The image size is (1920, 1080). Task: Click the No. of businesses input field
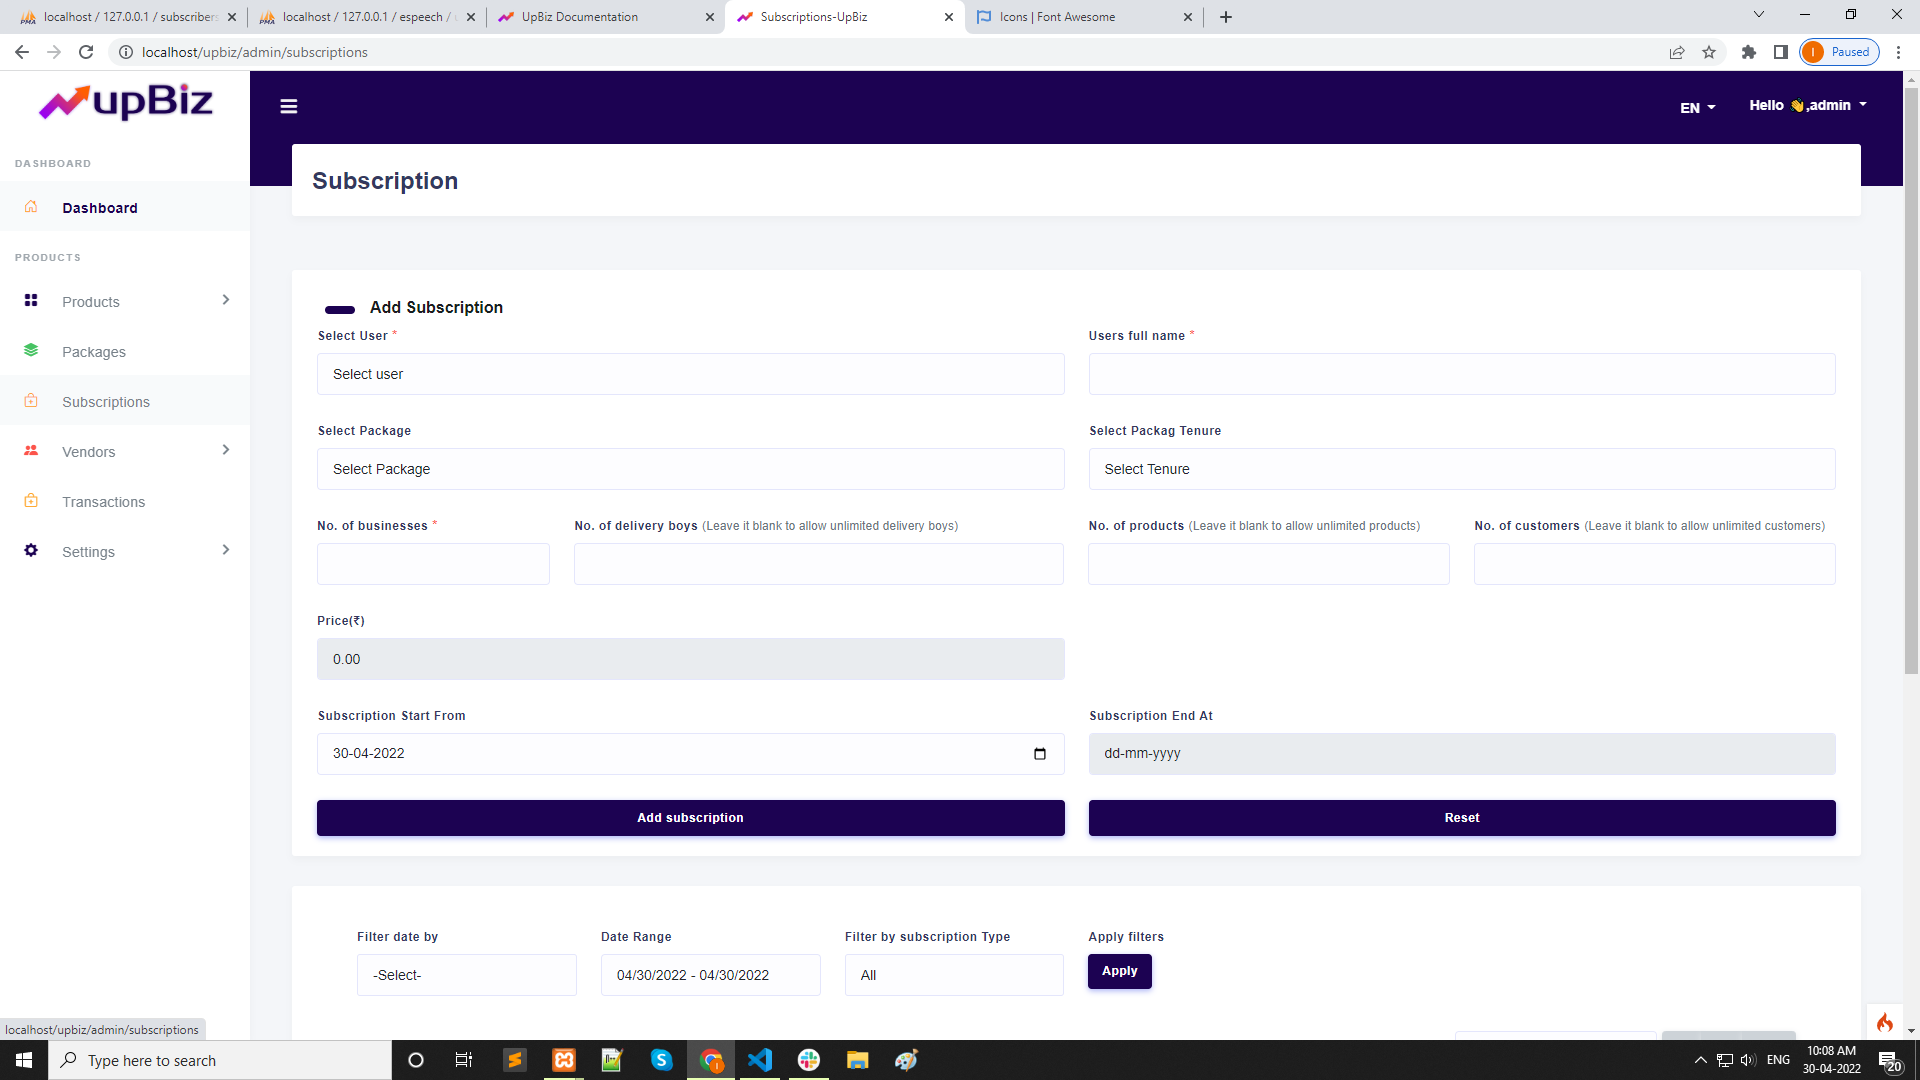433,564
